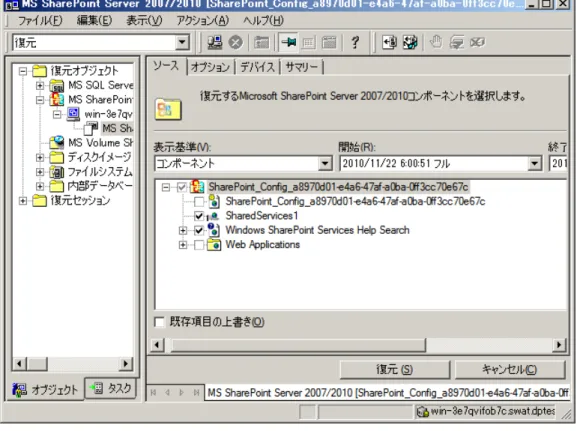Click the MS SharePoint icon in left tree
577x431 pixels.
pos(57,100)
